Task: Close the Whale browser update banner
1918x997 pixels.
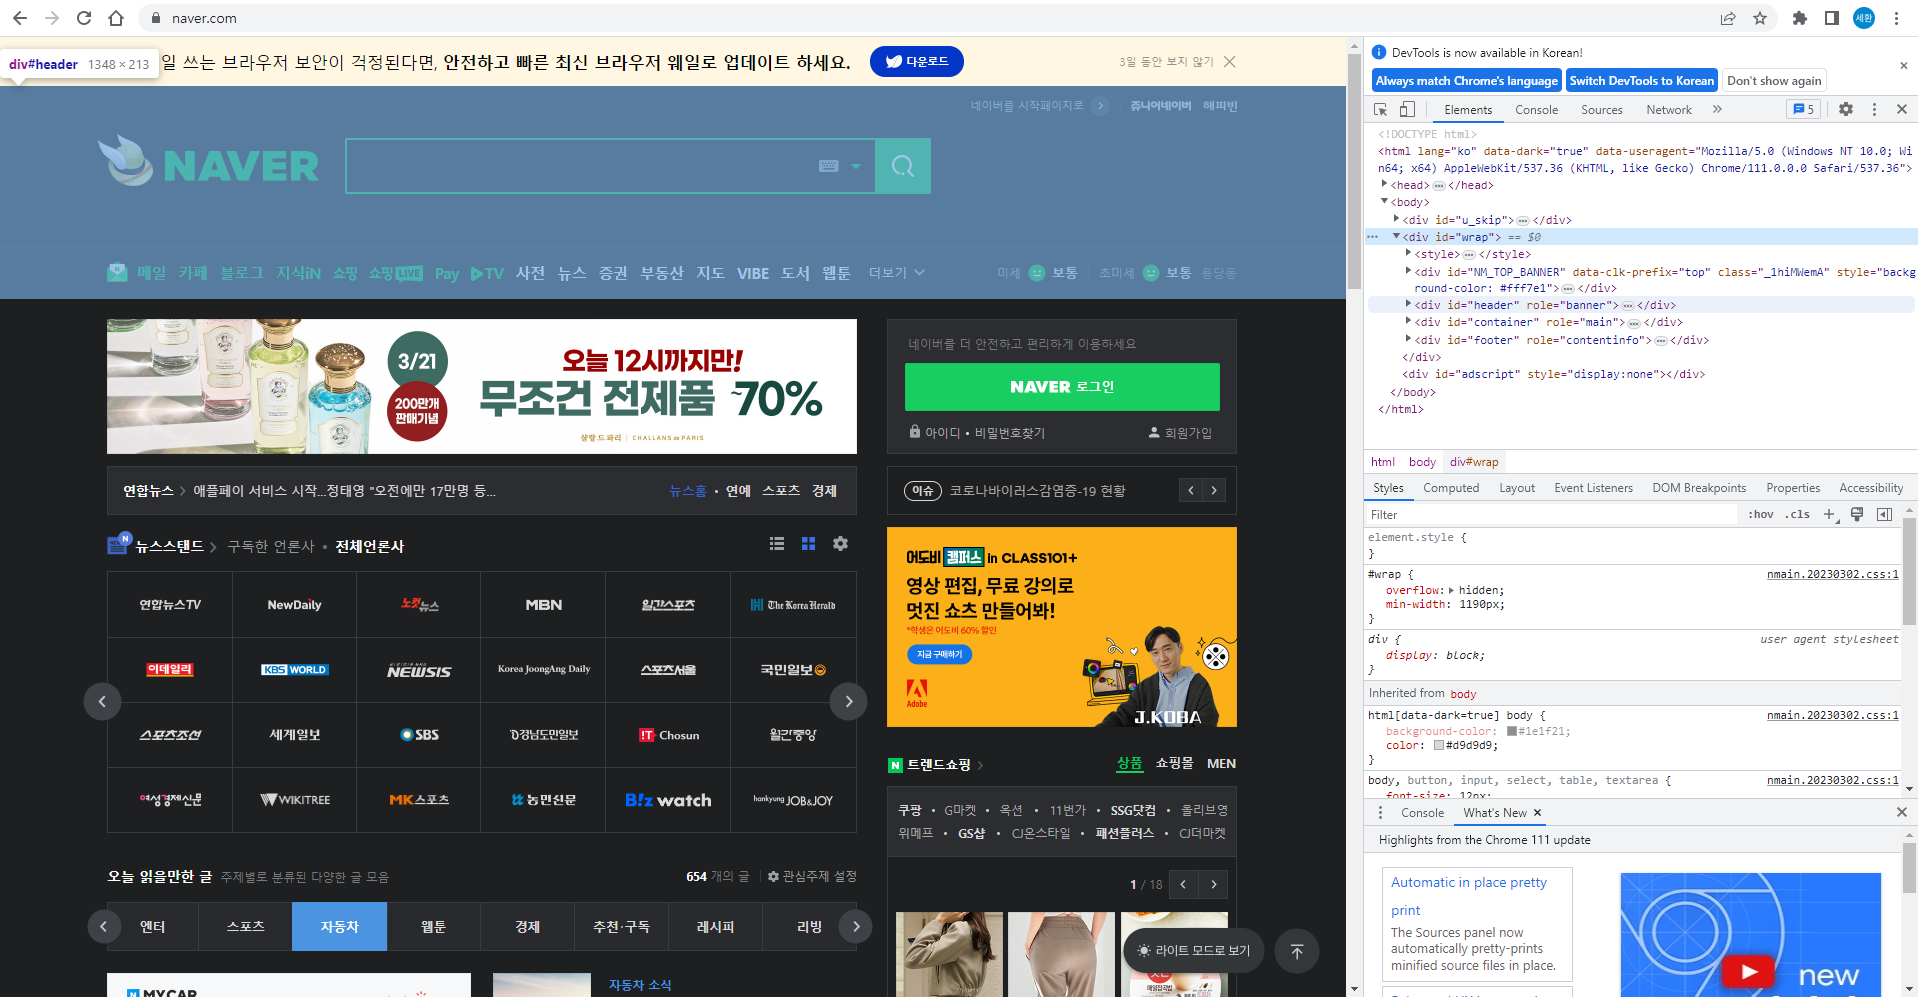Action: click(1230, 62)
